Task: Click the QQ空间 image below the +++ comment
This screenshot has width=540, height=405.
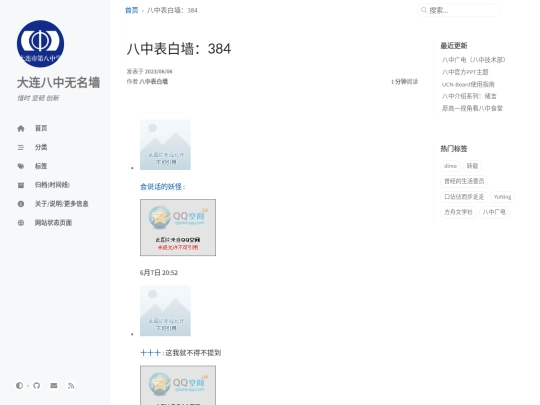Action: click(178, 385)
